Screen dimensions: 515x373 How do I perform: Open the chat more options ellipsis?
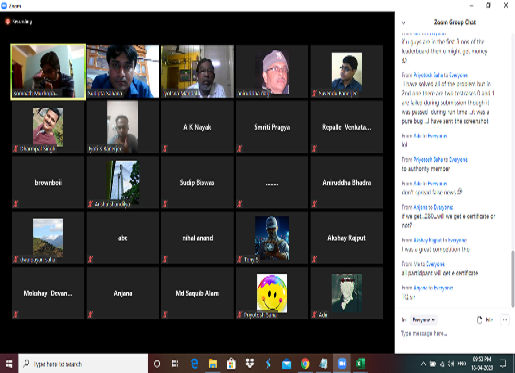pos(505,320)
